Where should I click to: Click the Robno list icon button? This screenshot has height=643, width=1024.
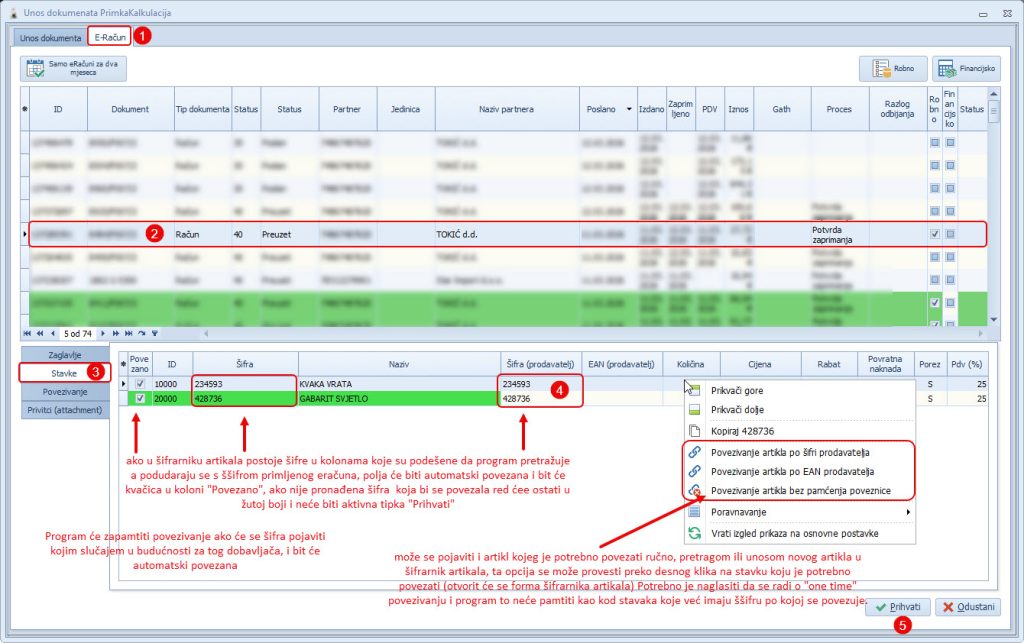(881, 69)
